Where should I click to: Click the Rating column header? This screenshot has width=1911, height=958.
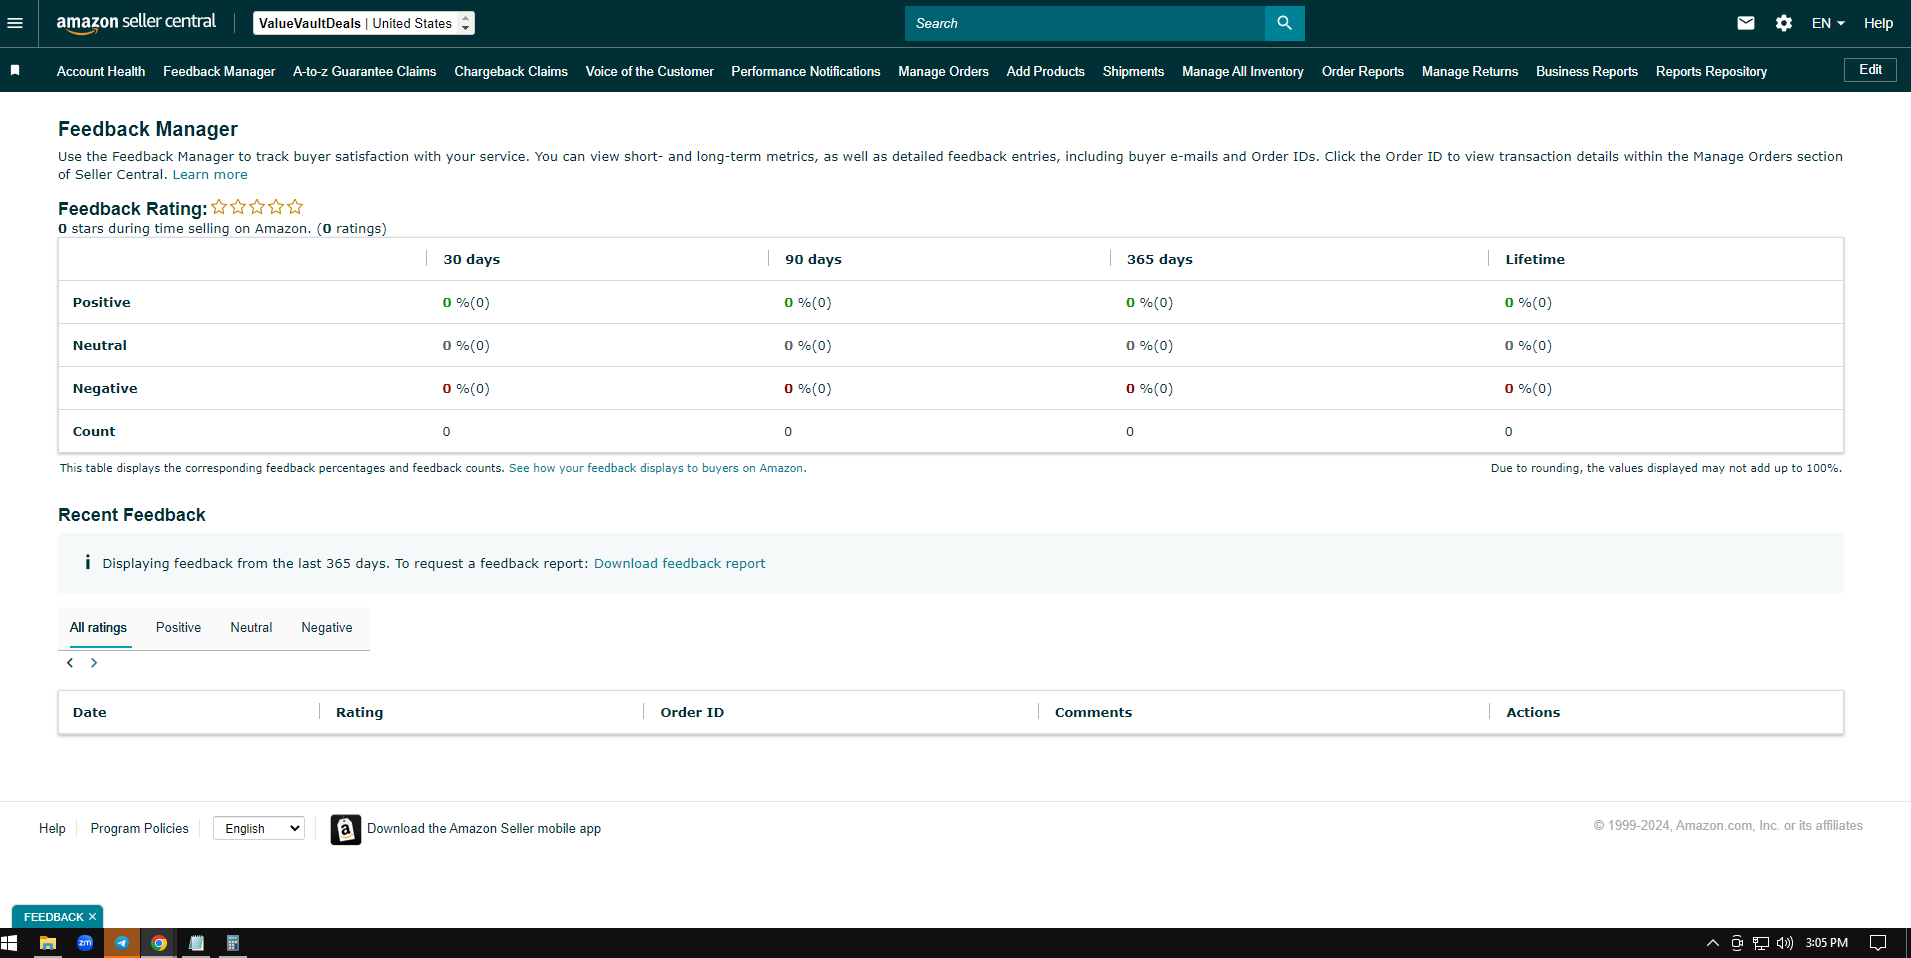[x=359, y=712]
